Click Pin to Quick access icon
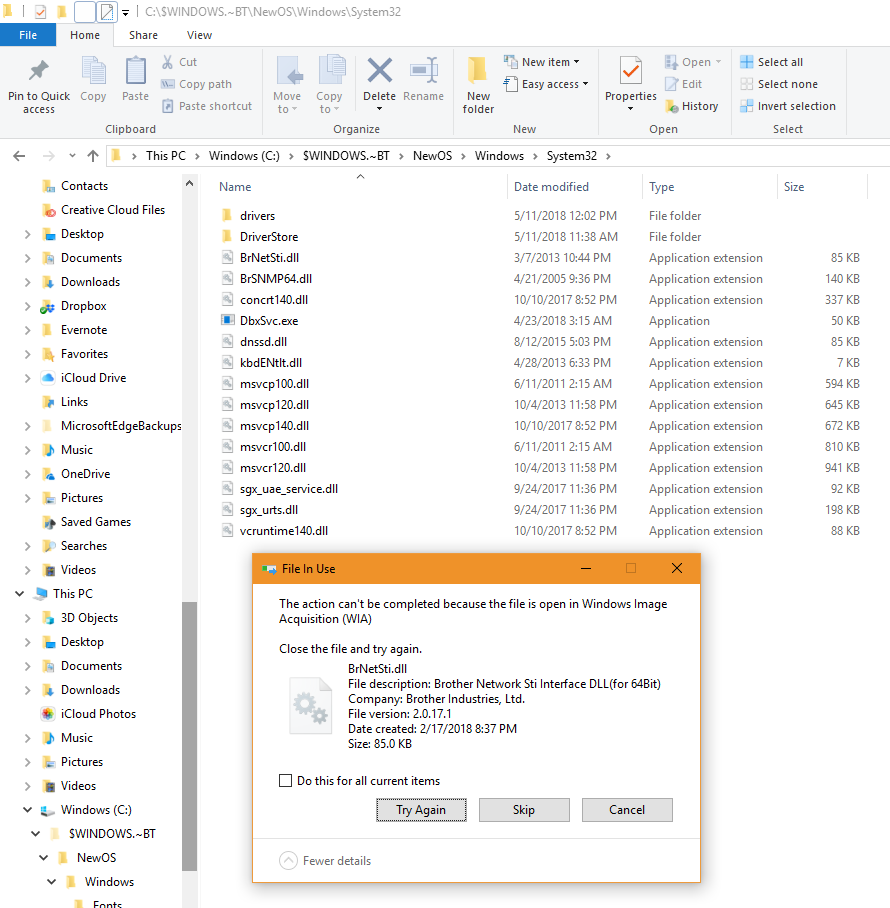This screenshot has width=890, height=908. tap(39, 72)
